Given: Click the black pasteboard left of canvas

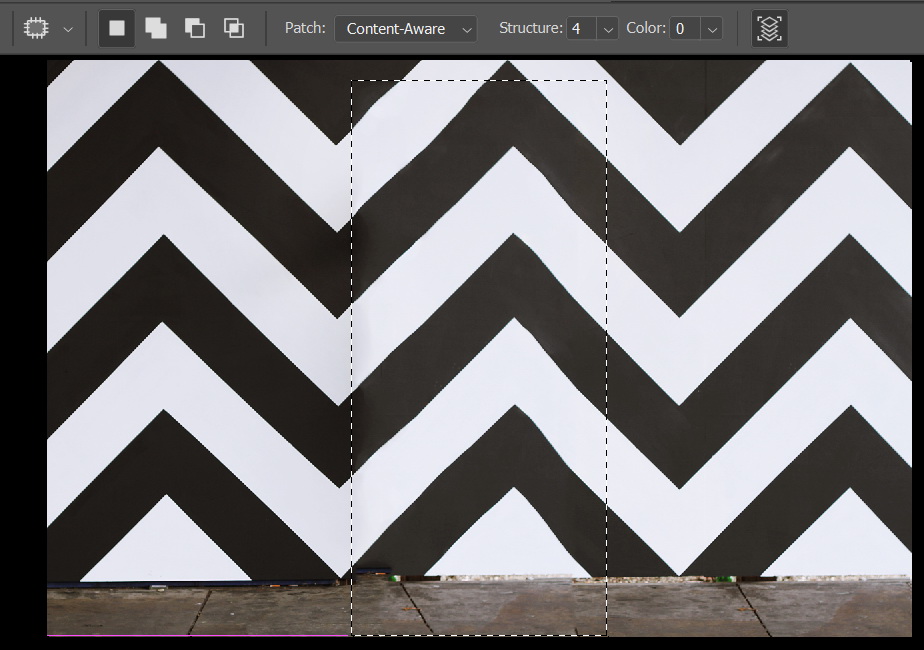Looking at the screenshot, I should click(22, 350).
